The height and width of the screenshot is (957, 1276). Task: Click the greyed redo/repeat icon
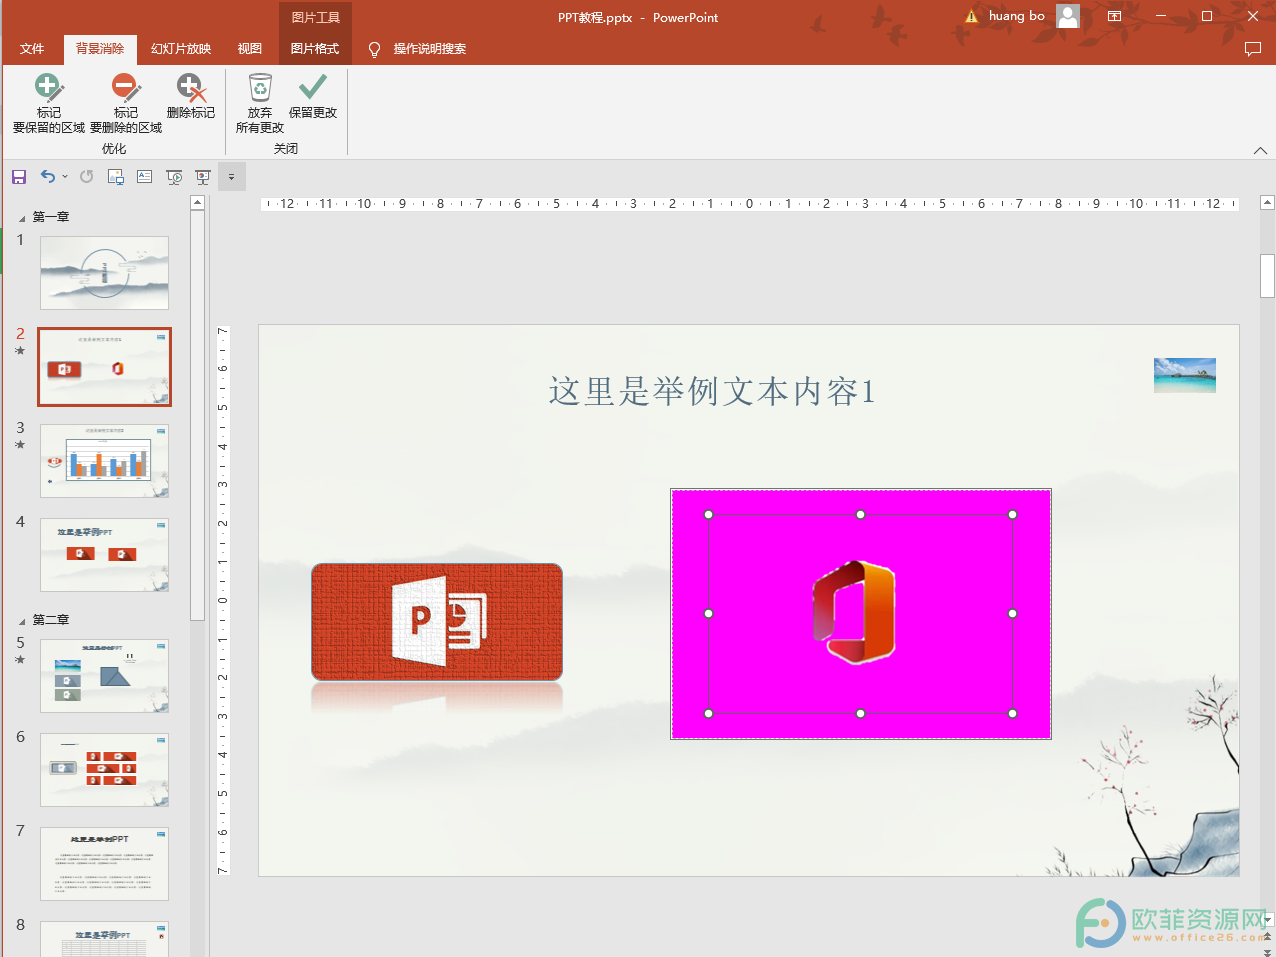pos(87,177)
